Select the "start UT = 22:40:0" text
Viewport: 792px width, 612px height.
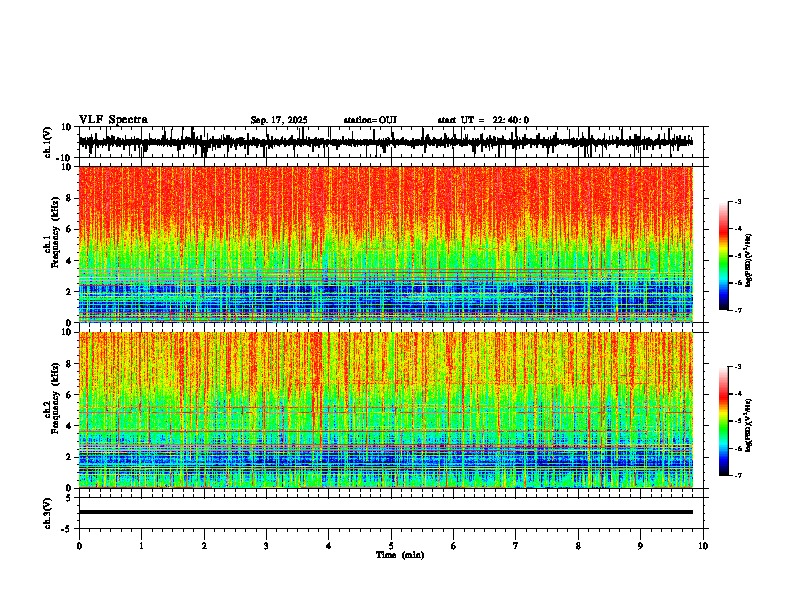pos(483,120)
